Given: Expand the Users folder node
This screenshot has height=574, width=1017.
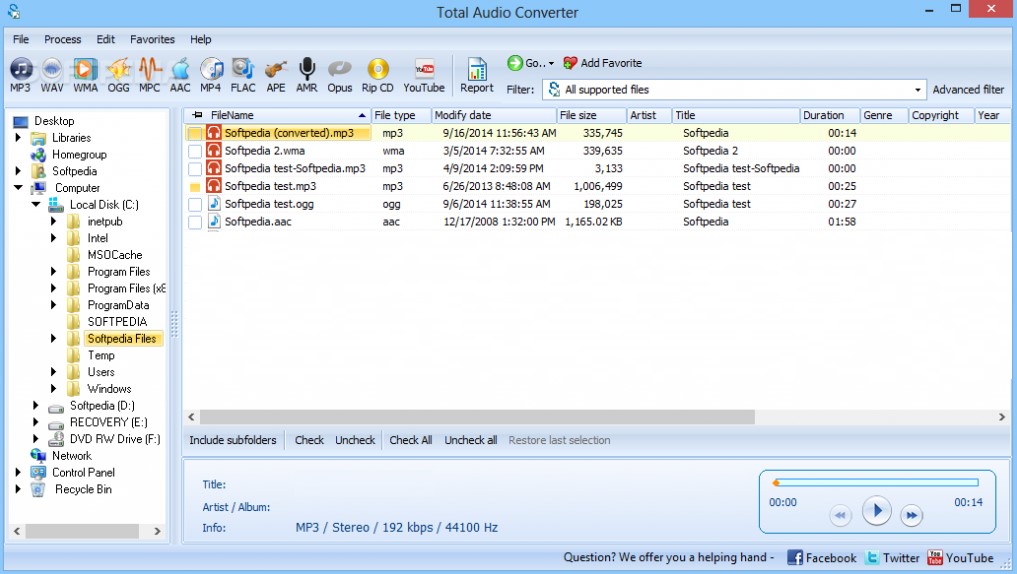Looking at the screenshot, I should pyautogui.click(x=54, y=372).
